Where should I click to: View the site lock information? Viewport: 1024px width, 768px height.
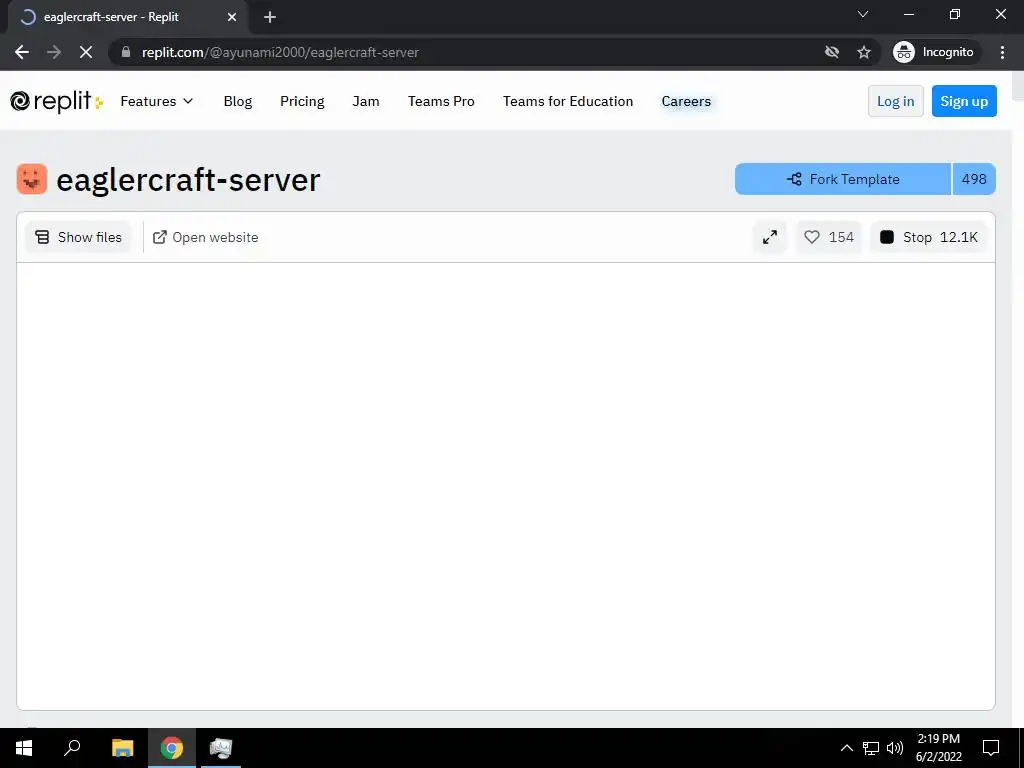pyautogui.click(x=126, y=52)
